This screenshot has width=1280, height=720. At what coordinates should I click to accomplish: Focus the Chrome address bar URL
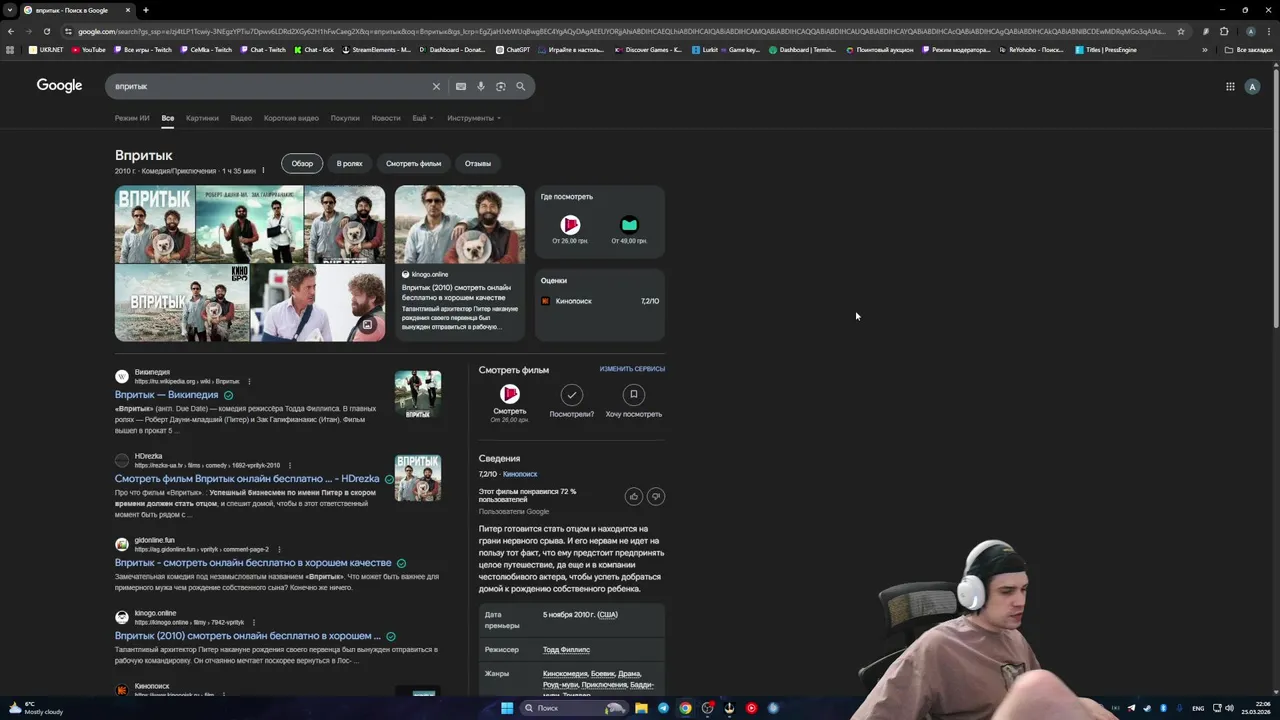point(620,31)
